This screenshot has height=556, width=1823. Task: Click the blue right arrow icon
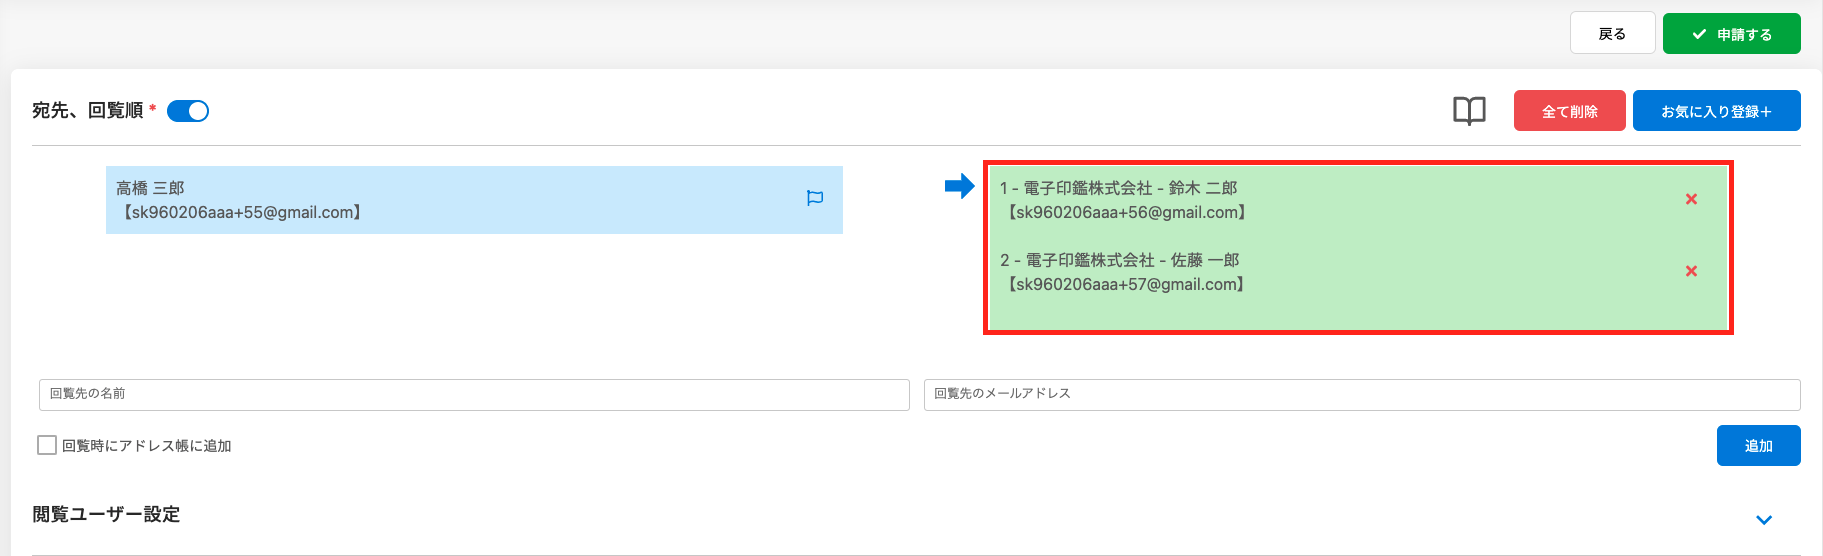960,186
